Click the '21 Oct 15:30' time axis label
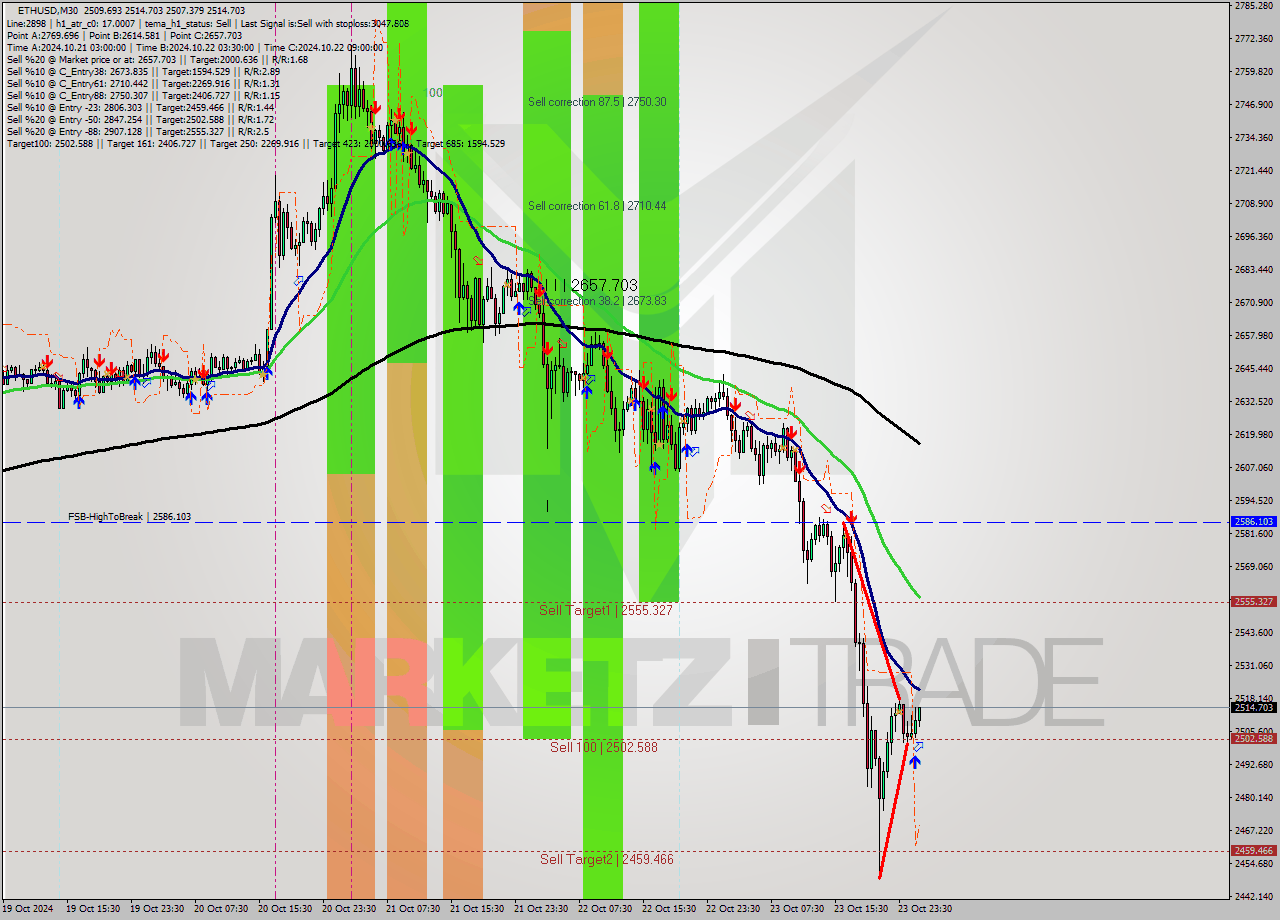Screen dimensions: 1280x920 477,909
